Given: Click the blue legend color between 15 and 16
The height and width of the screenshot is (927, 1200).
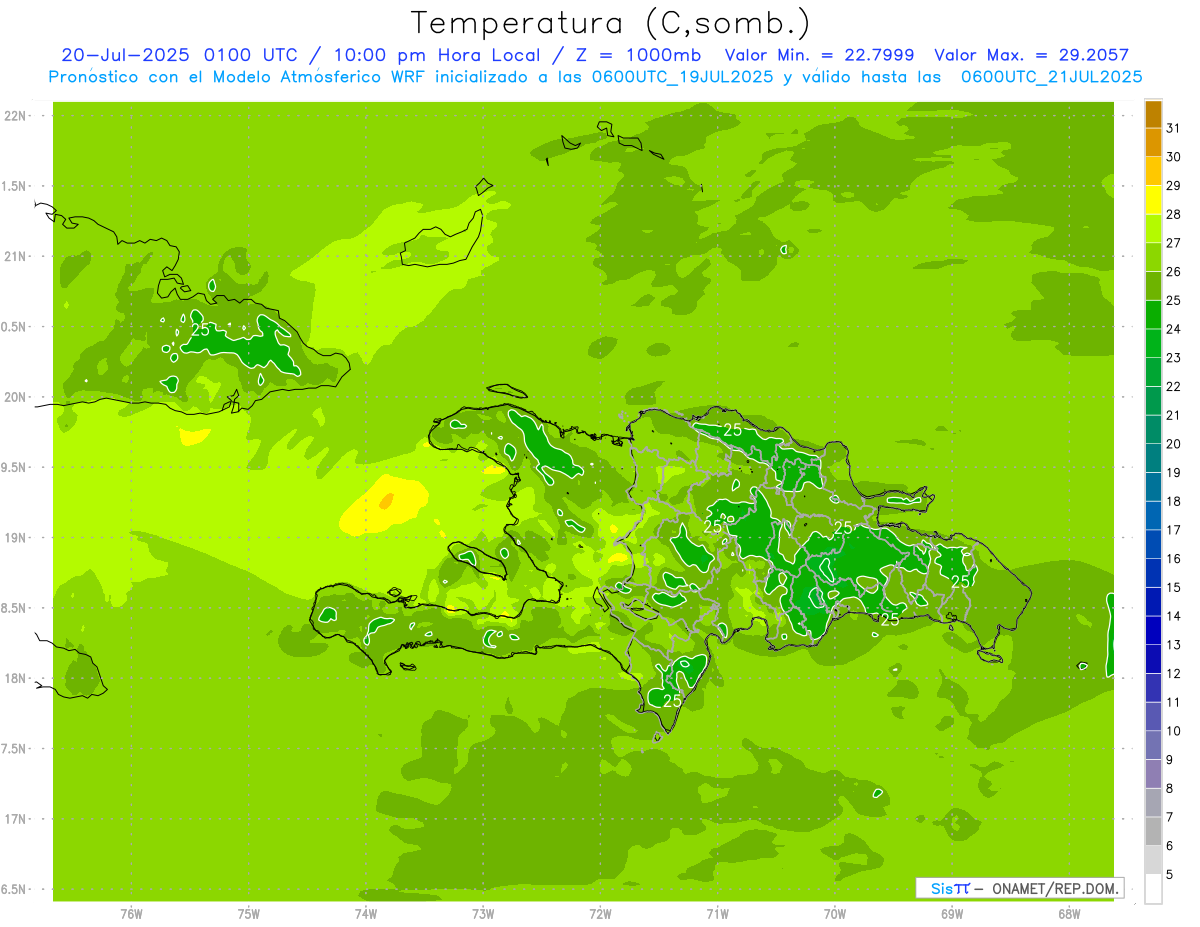Looking at the screenshot, I should click(1153, 573).
